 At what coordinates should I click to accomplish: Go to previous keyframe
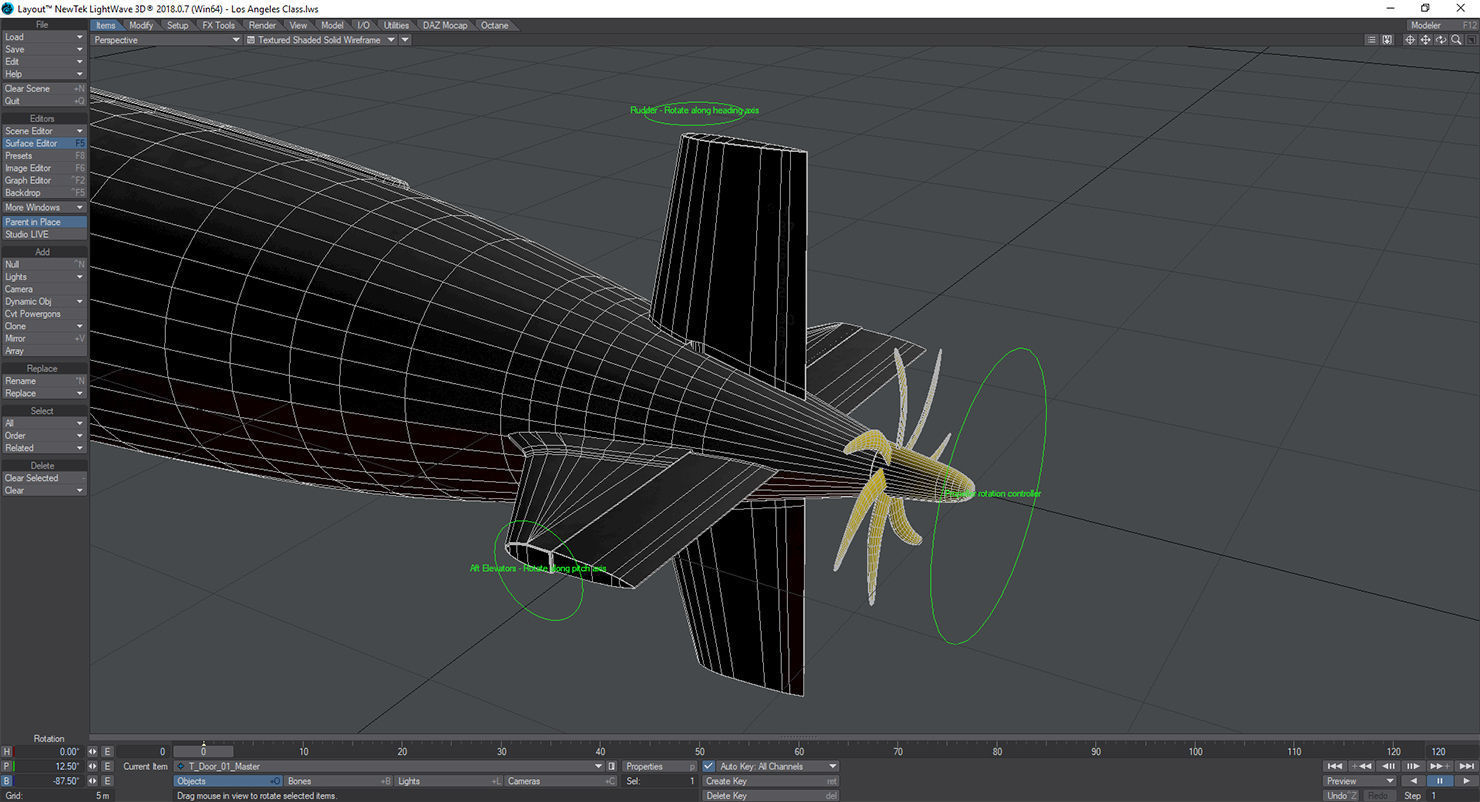point(1361,766)
